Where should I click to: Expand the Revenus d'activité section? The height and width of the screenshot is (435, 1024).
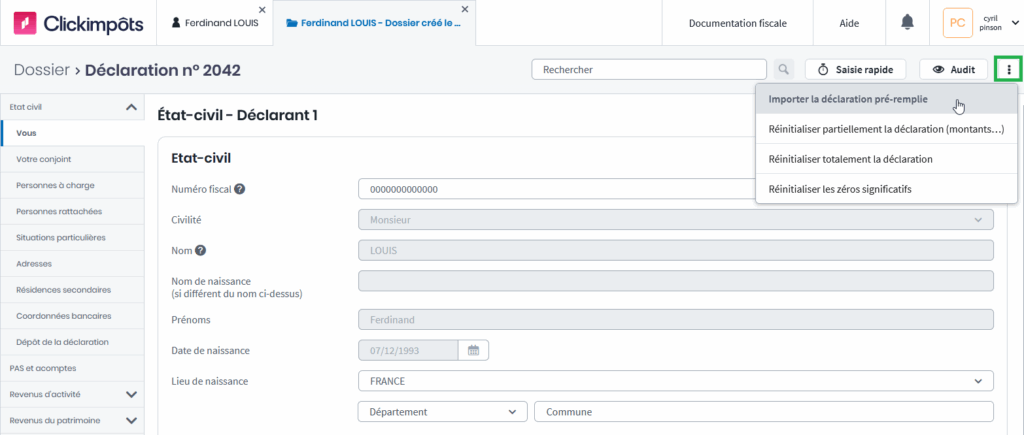pos(131,394)
